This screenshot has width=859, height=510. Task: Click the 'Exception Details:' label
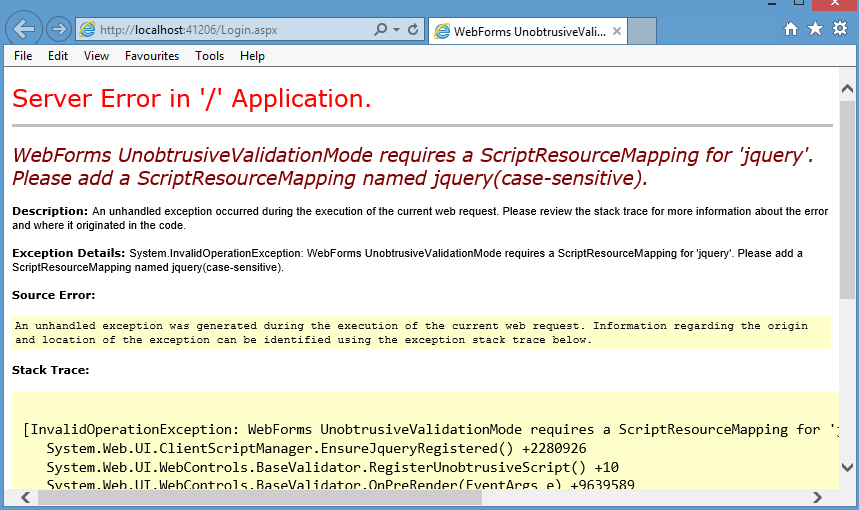[68, 253]
